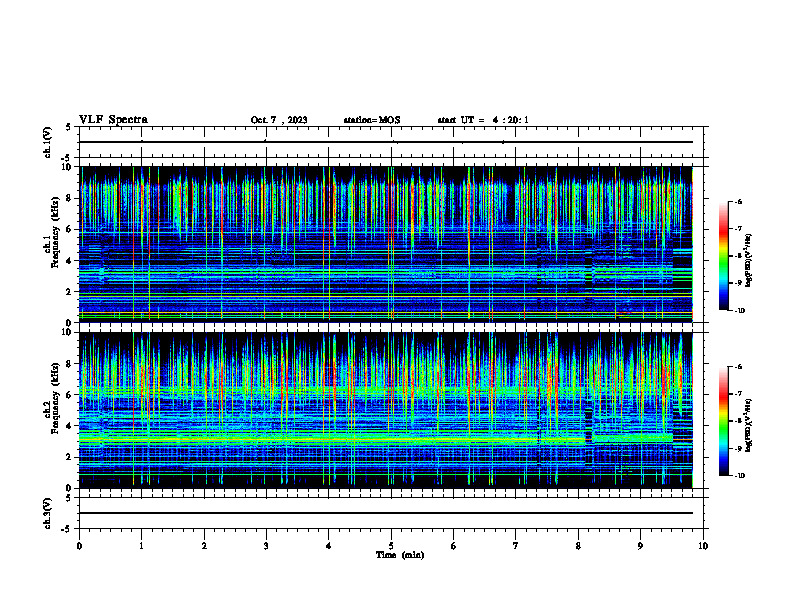Screen dimensions: 792x612
Task: Select the "Oct. 7, 2023" date text
Action: pos(279,120)
